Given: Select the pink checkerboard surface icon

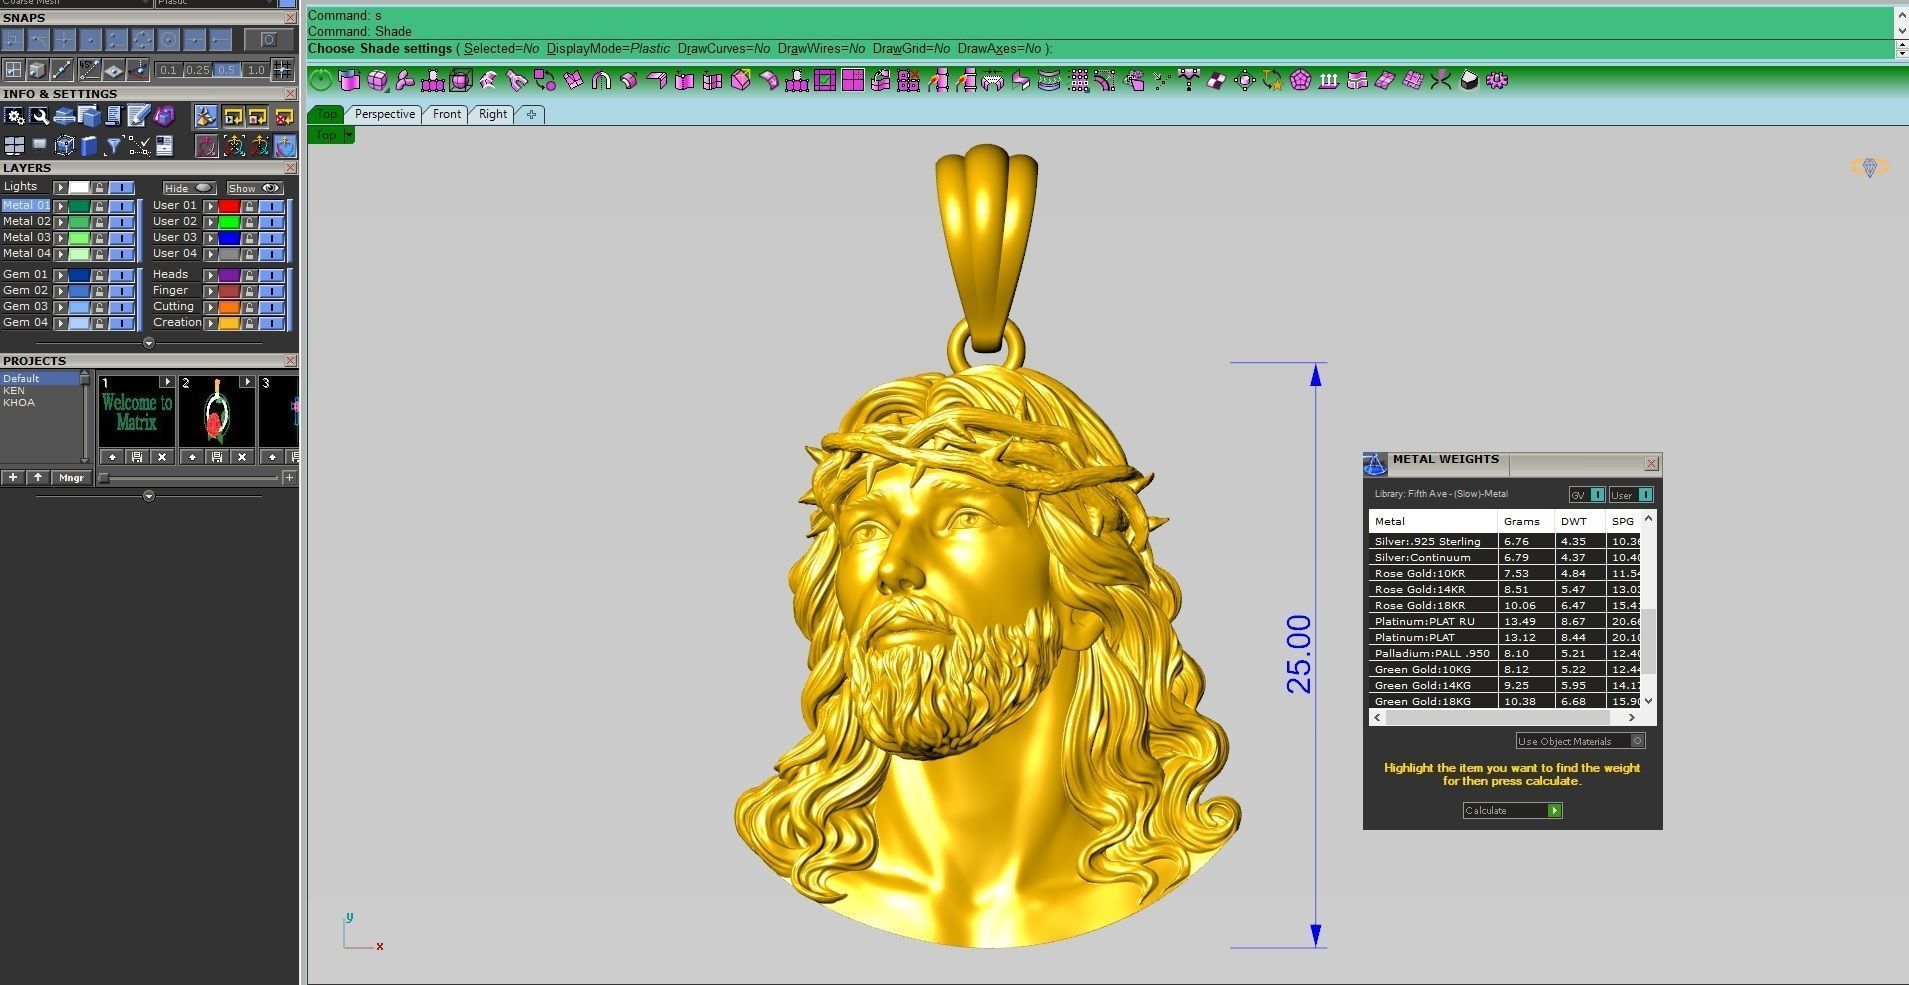Looking at the screenshot, I should pyautogui.click(x=1215, y=80).
